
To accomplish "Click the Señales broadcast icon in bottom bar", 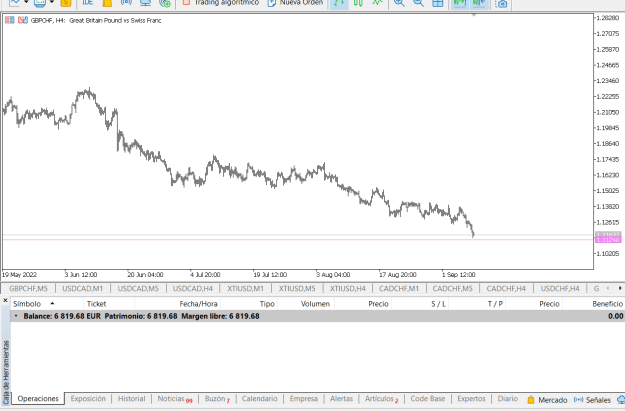I will pyautogui.click(x=578, y=399).
